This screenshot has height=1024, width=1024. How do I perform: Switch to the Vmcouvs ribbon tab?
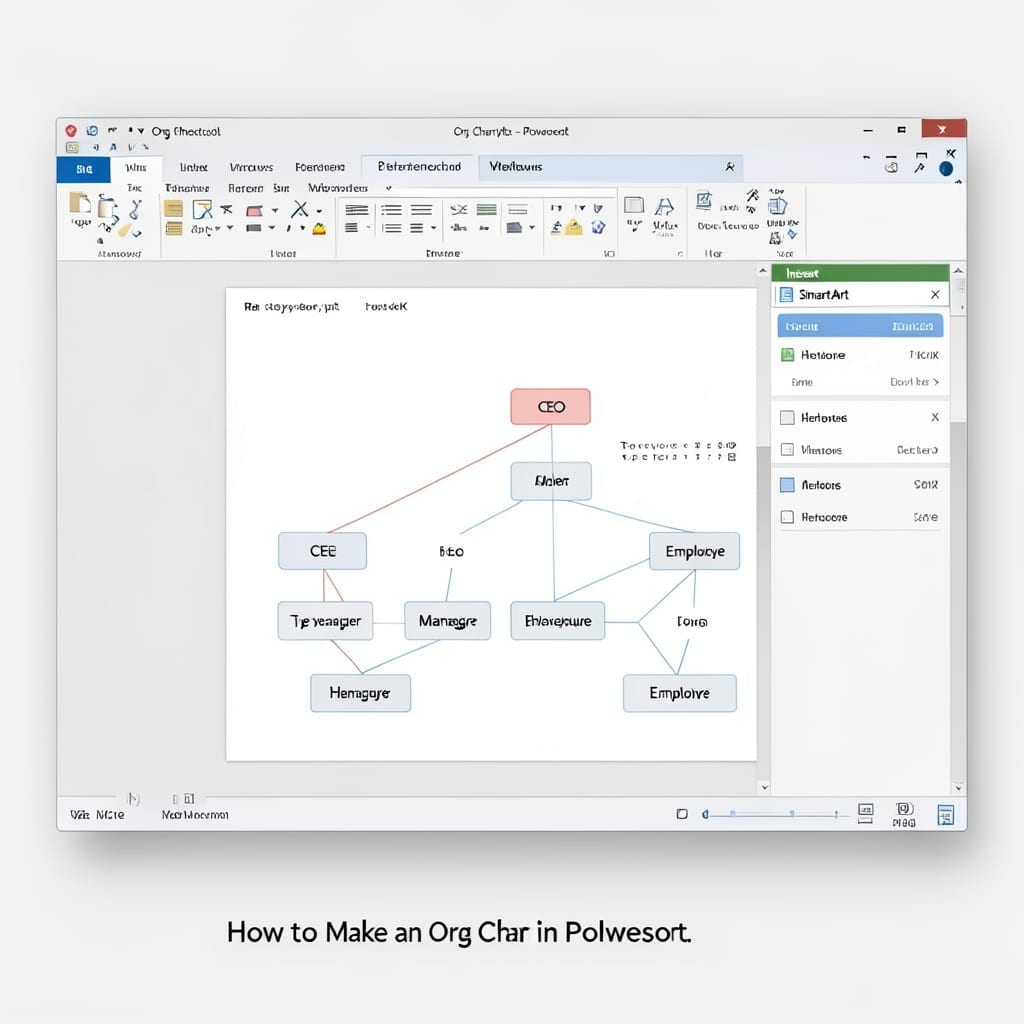click(x=251, y=168)
